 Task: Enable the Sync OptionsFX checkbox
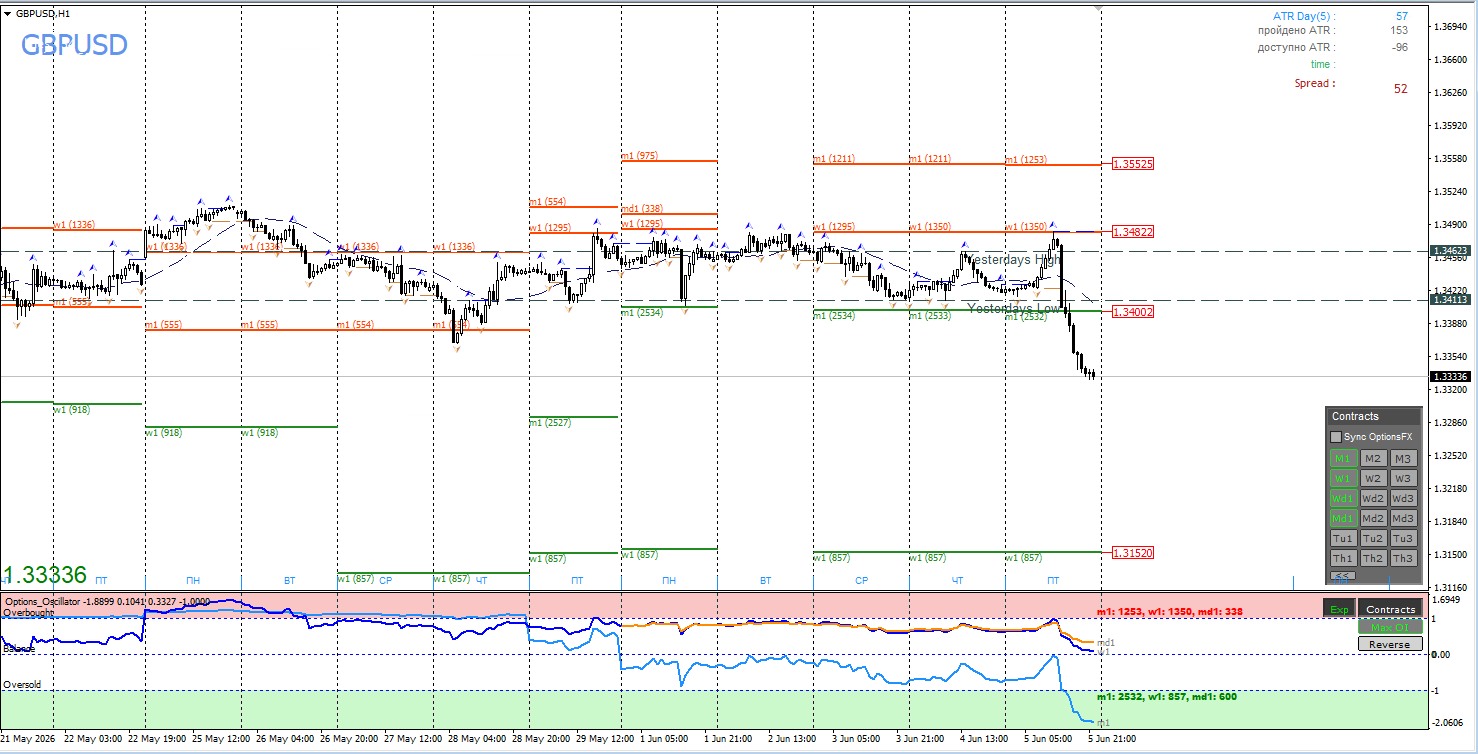click(1336, 437)
